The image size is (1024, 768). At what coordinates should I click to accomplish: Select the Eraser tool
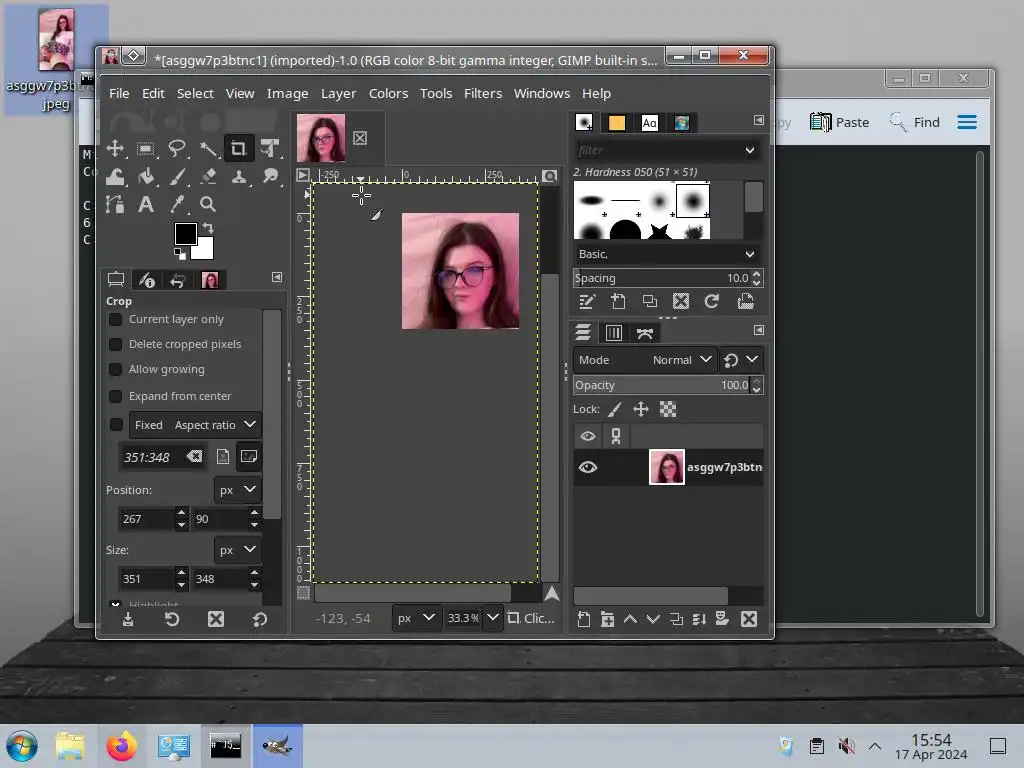tap(208, 177)
